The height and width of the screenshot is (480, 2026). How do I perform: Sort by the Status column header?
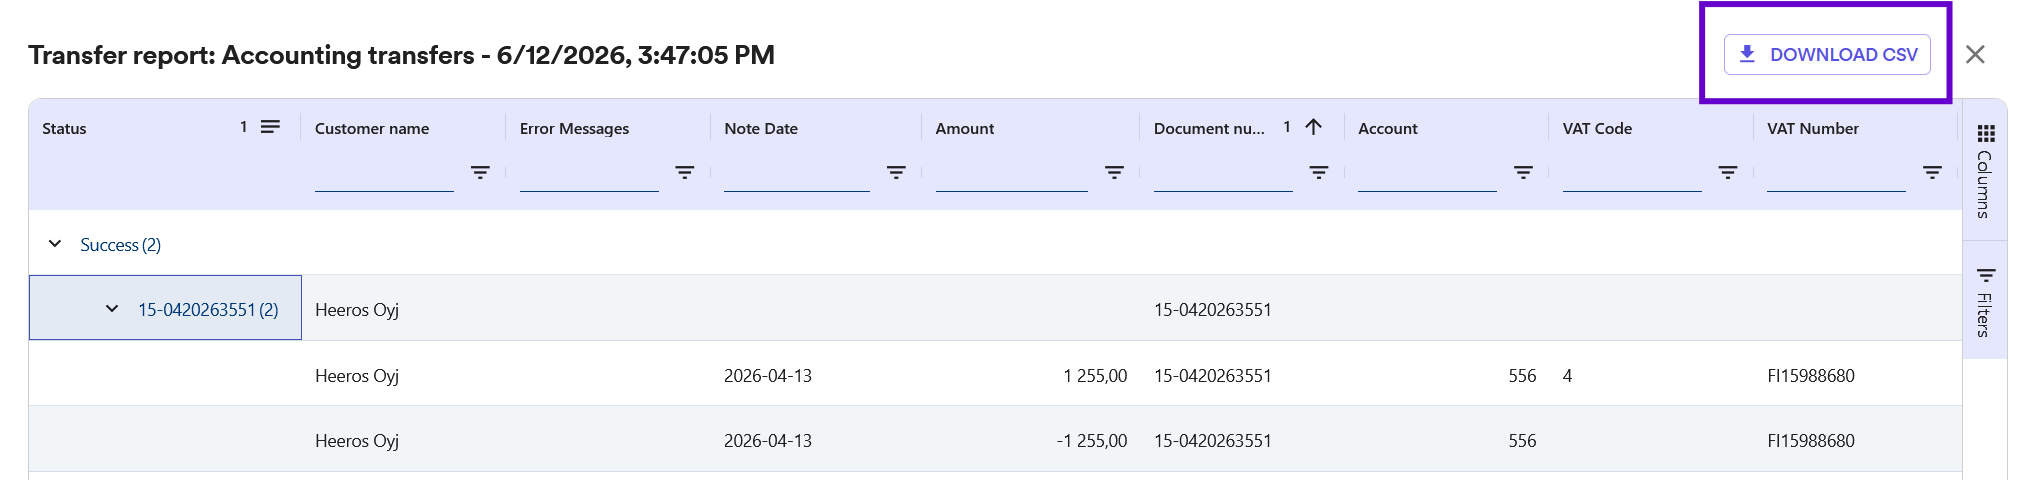click(64, 128)
